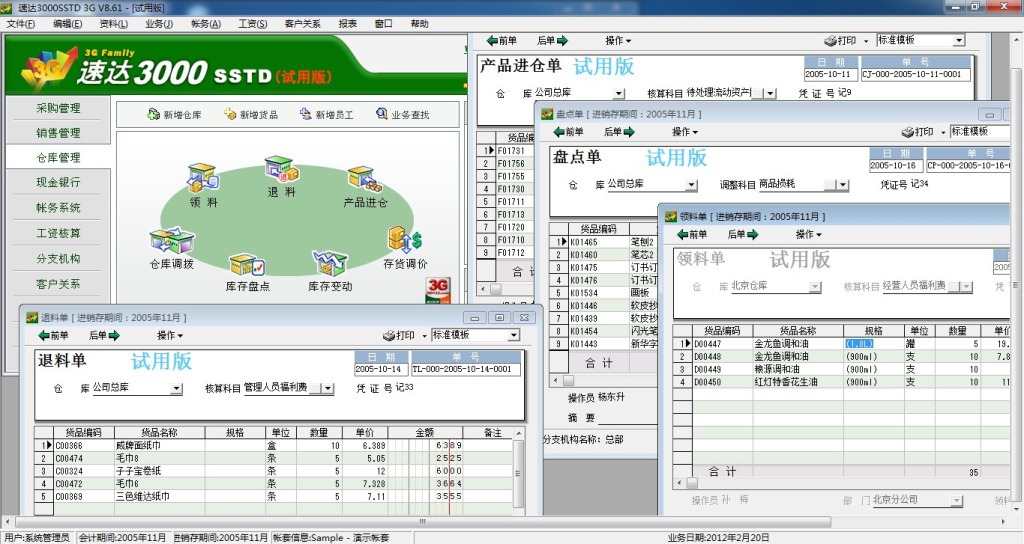The height and width of the screenshot is (544, 1024).
Task: Select row F01731 in 产品进仓单 table
Action: tap(506, 151)
